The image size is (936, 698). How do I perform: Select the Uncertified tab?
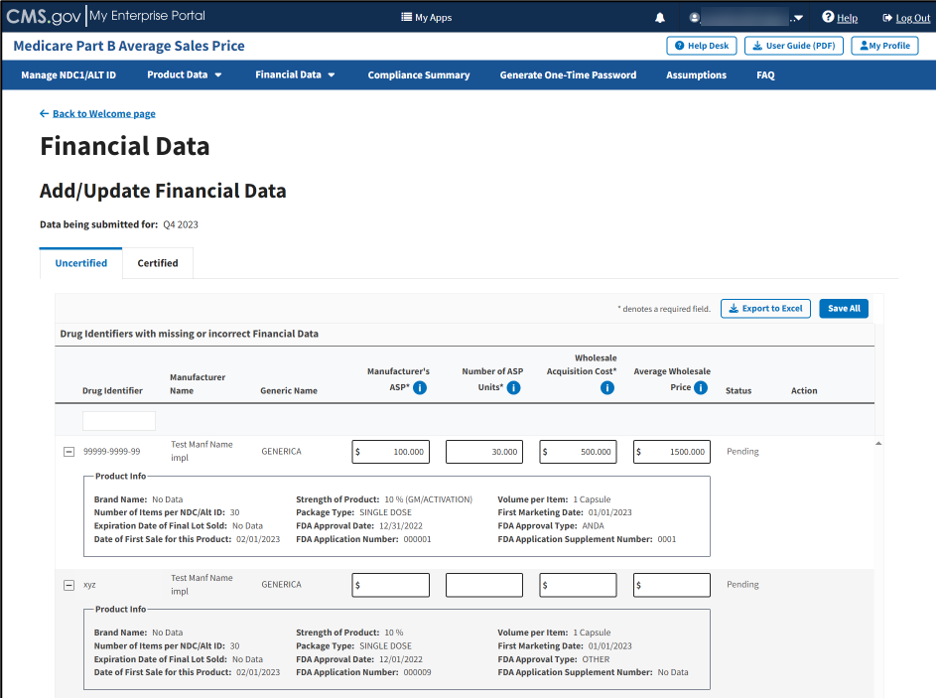click(81, 263)
